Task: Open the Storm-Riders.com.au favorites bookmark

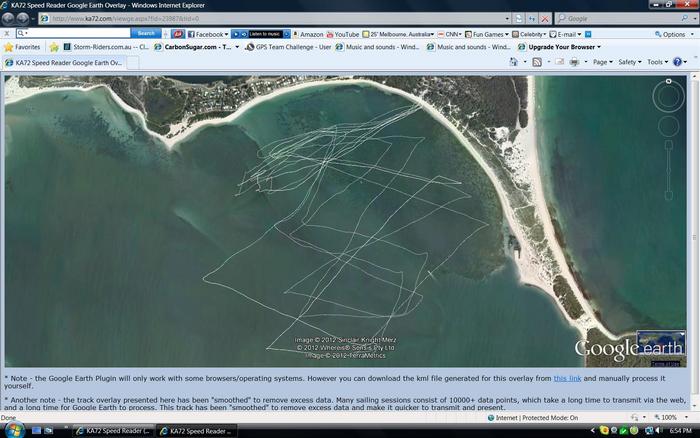Action: (x=104, y=47)
